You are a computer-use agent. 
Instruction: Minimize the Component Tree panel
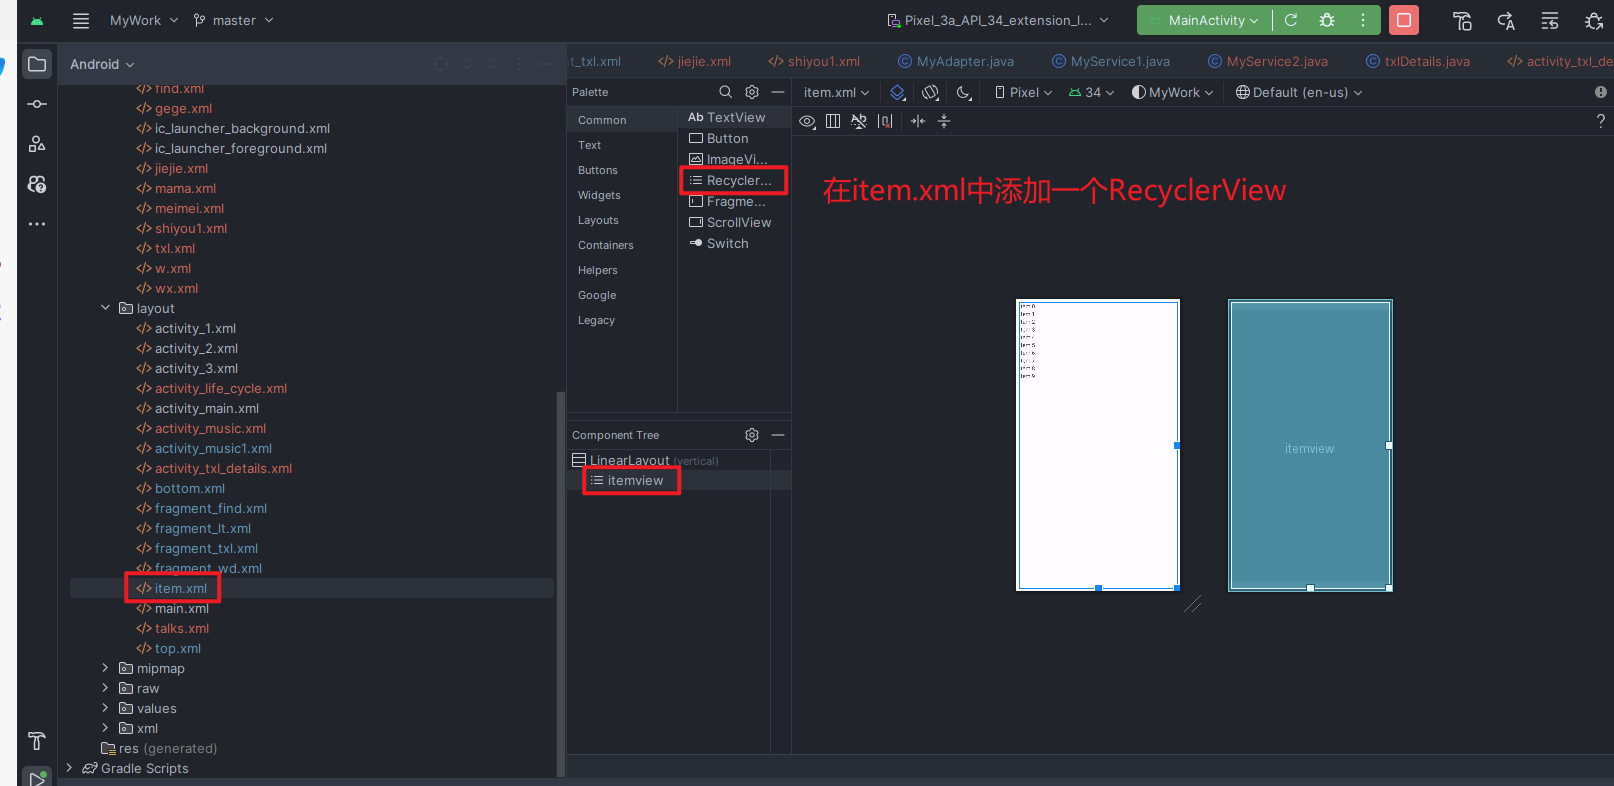[x=778, y=435]
